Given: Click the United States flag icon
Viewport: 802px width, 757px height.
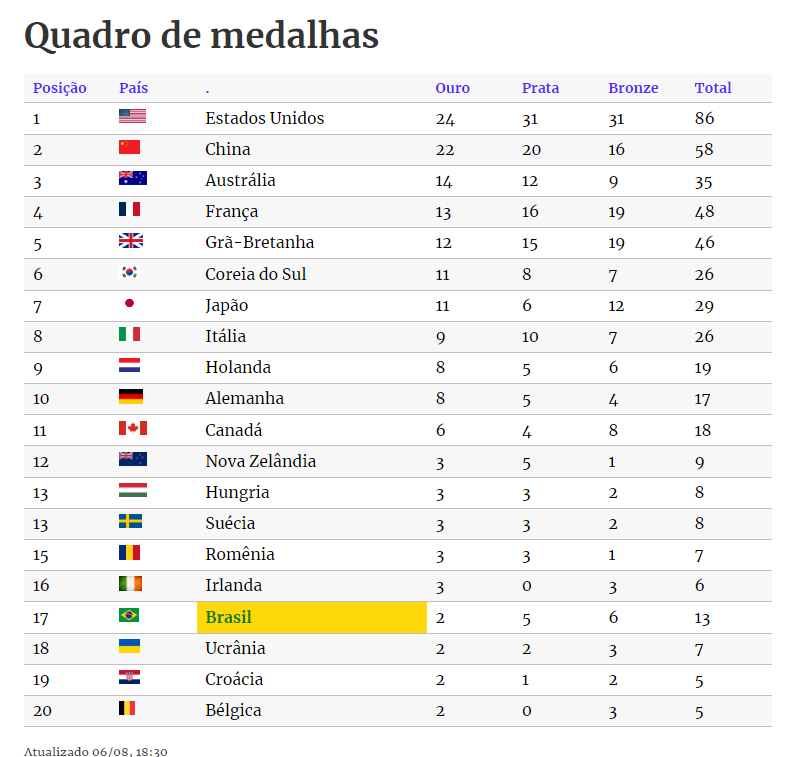Looking at the screenshot, I should [132, 117].
